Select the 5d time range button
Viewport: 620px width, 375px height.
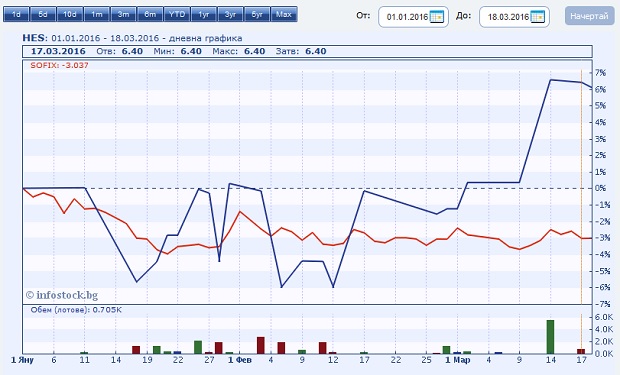tap(43, 14)
